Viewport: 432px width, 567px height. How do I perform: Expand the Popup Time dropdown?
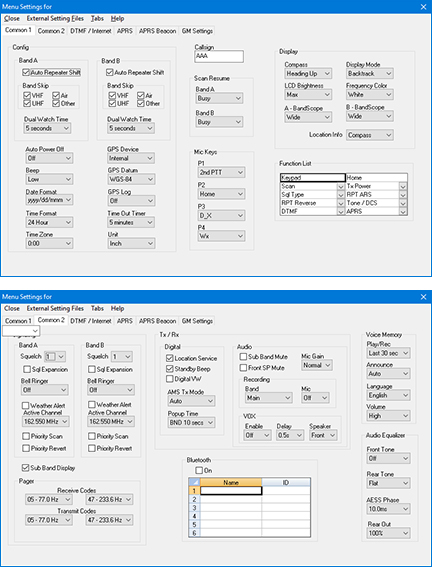click(191, 422)
